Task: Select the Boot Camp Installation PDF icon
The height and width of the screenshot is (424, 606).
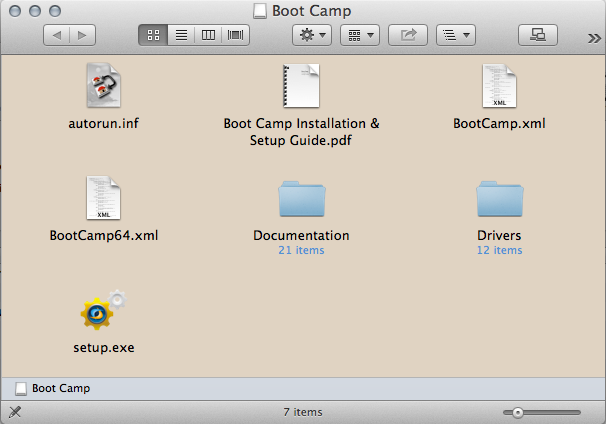Action: (x=301, y=85)
